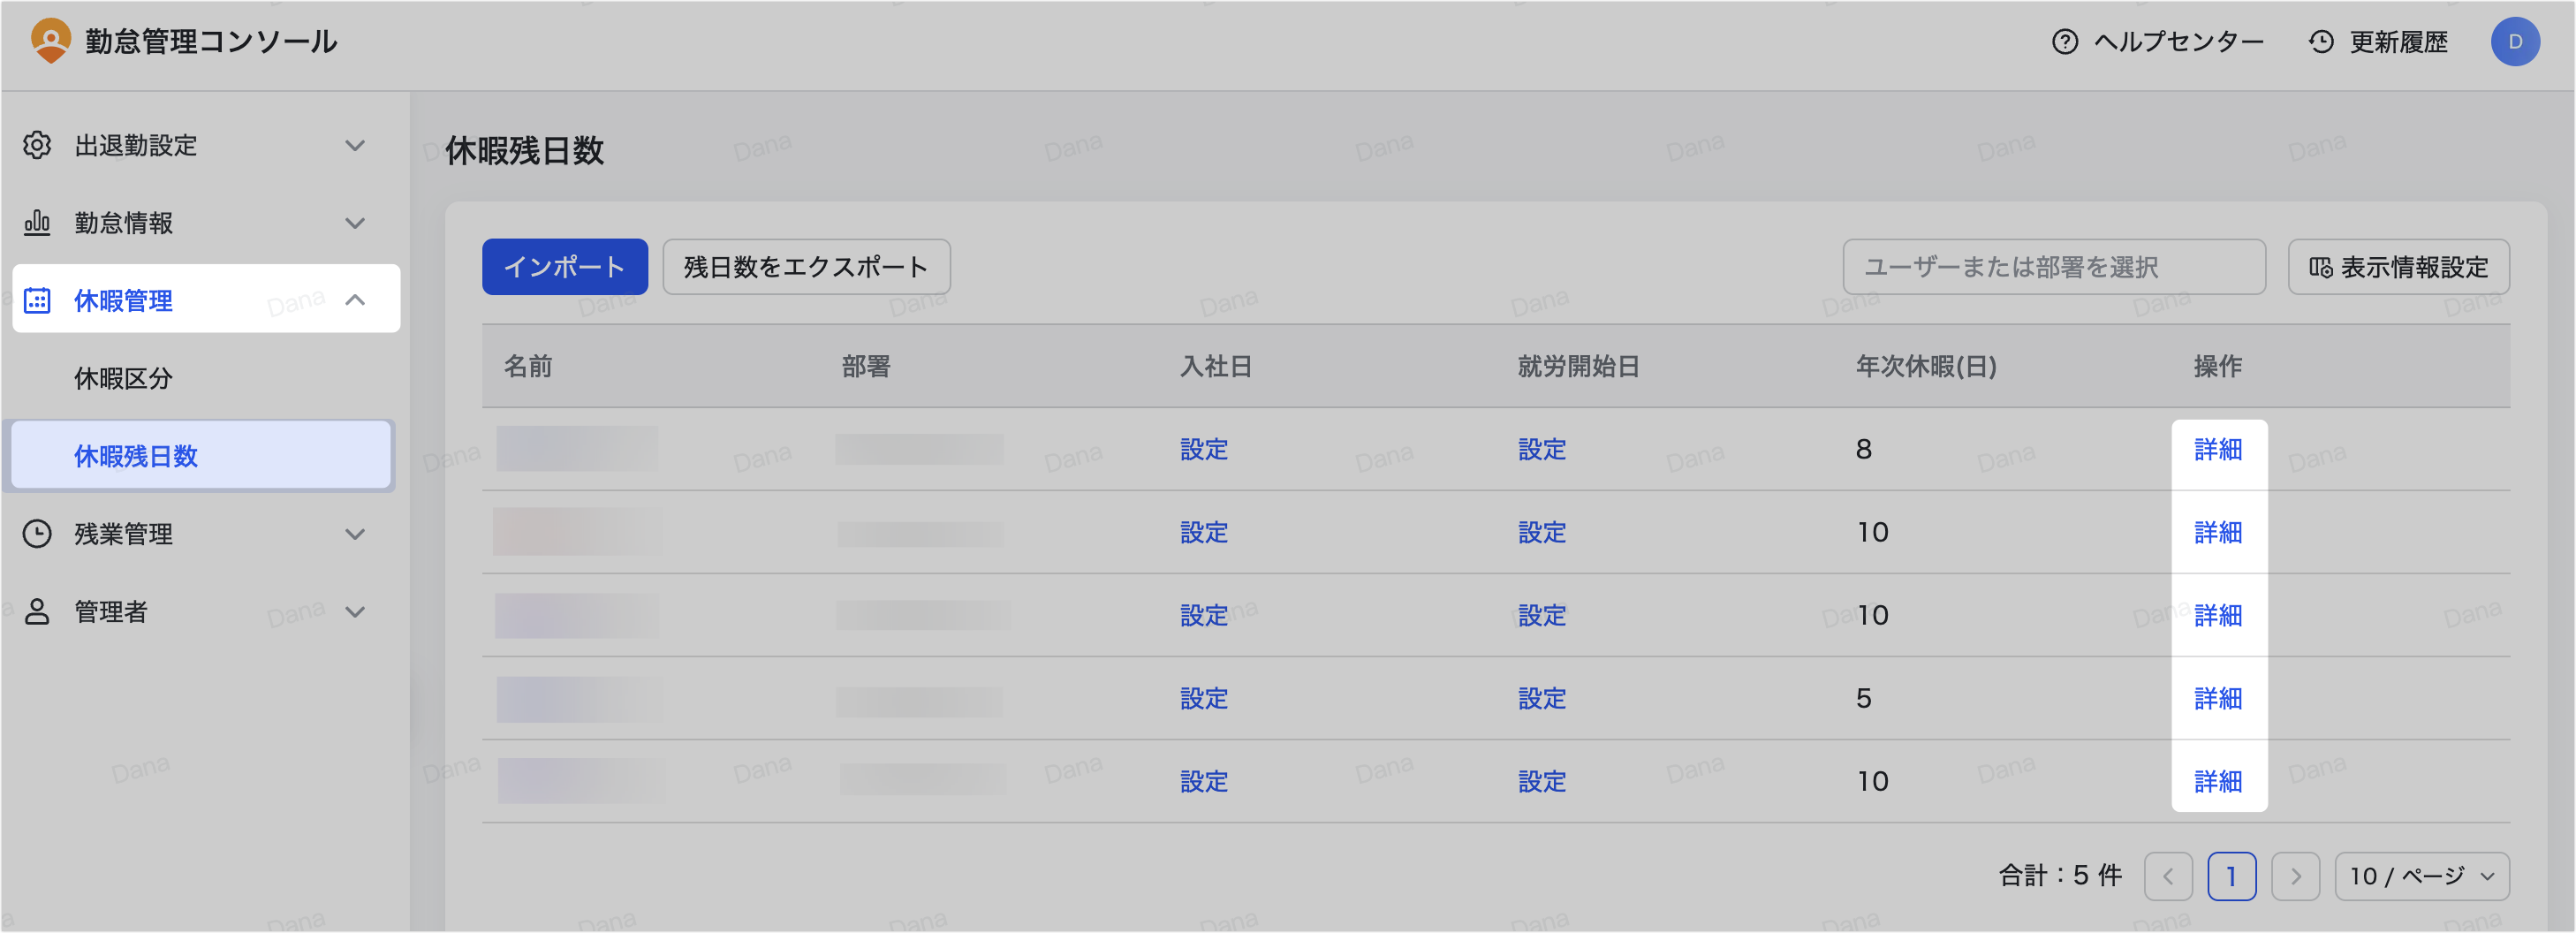Click the 更新履歴 clock history icon
Viewport: 2576px width, 933px height.
[x=2320, y=42]
